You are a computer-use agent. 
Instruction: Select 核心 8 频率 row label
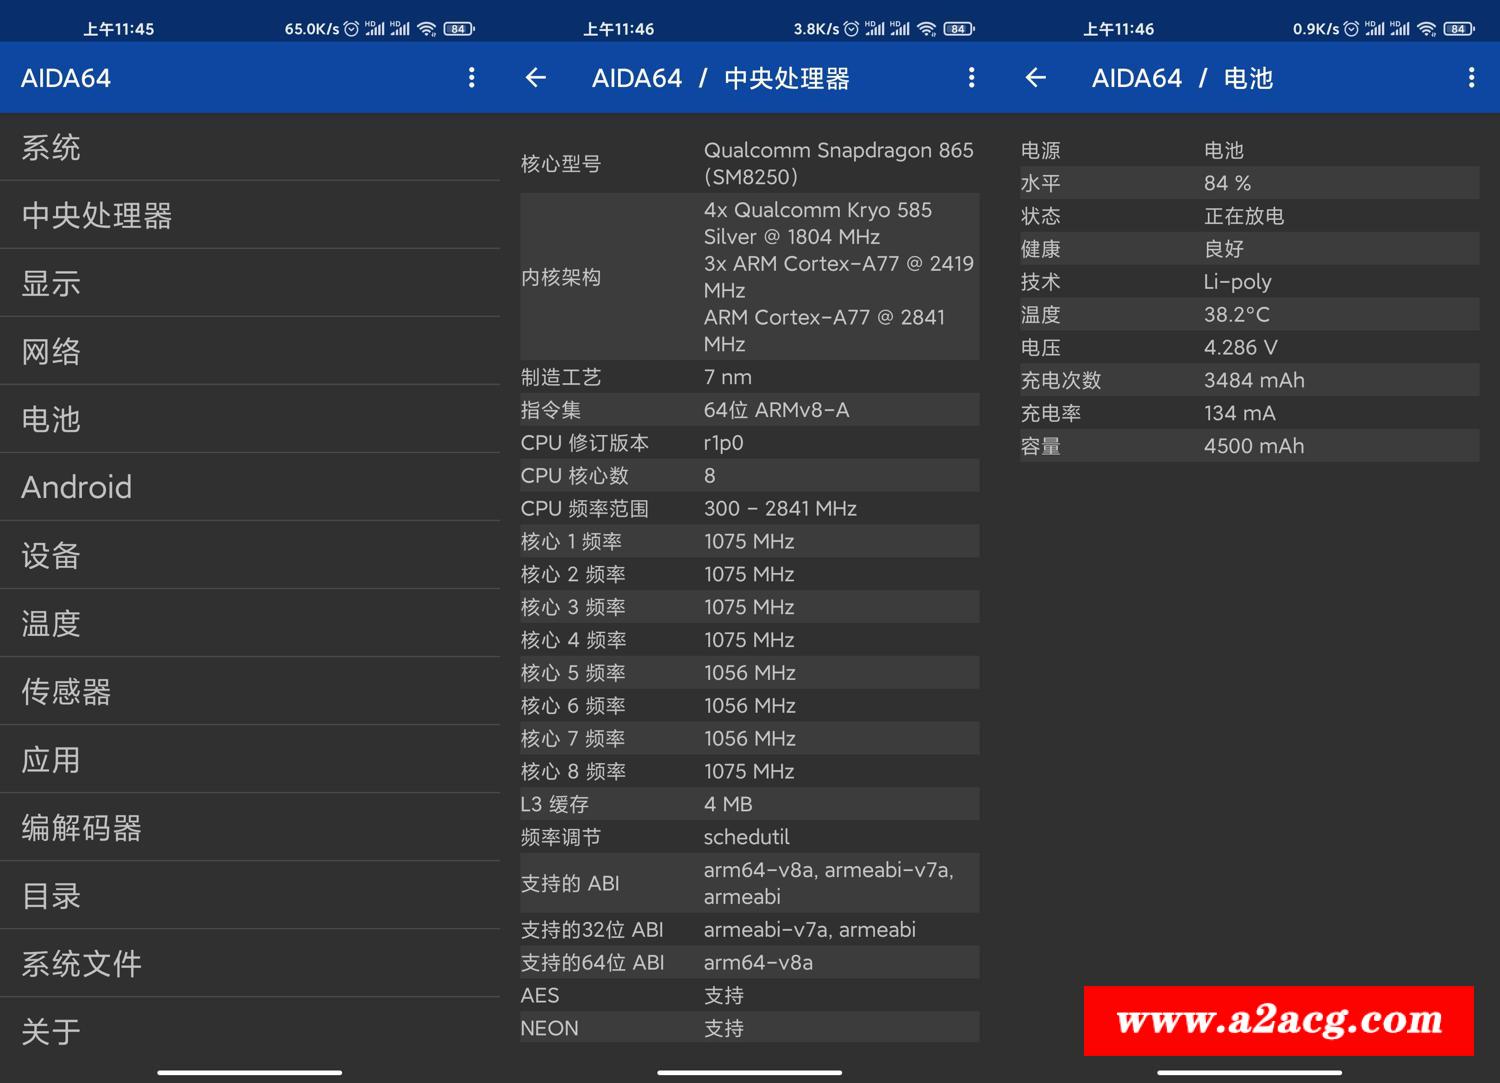(x=573, y=772)
